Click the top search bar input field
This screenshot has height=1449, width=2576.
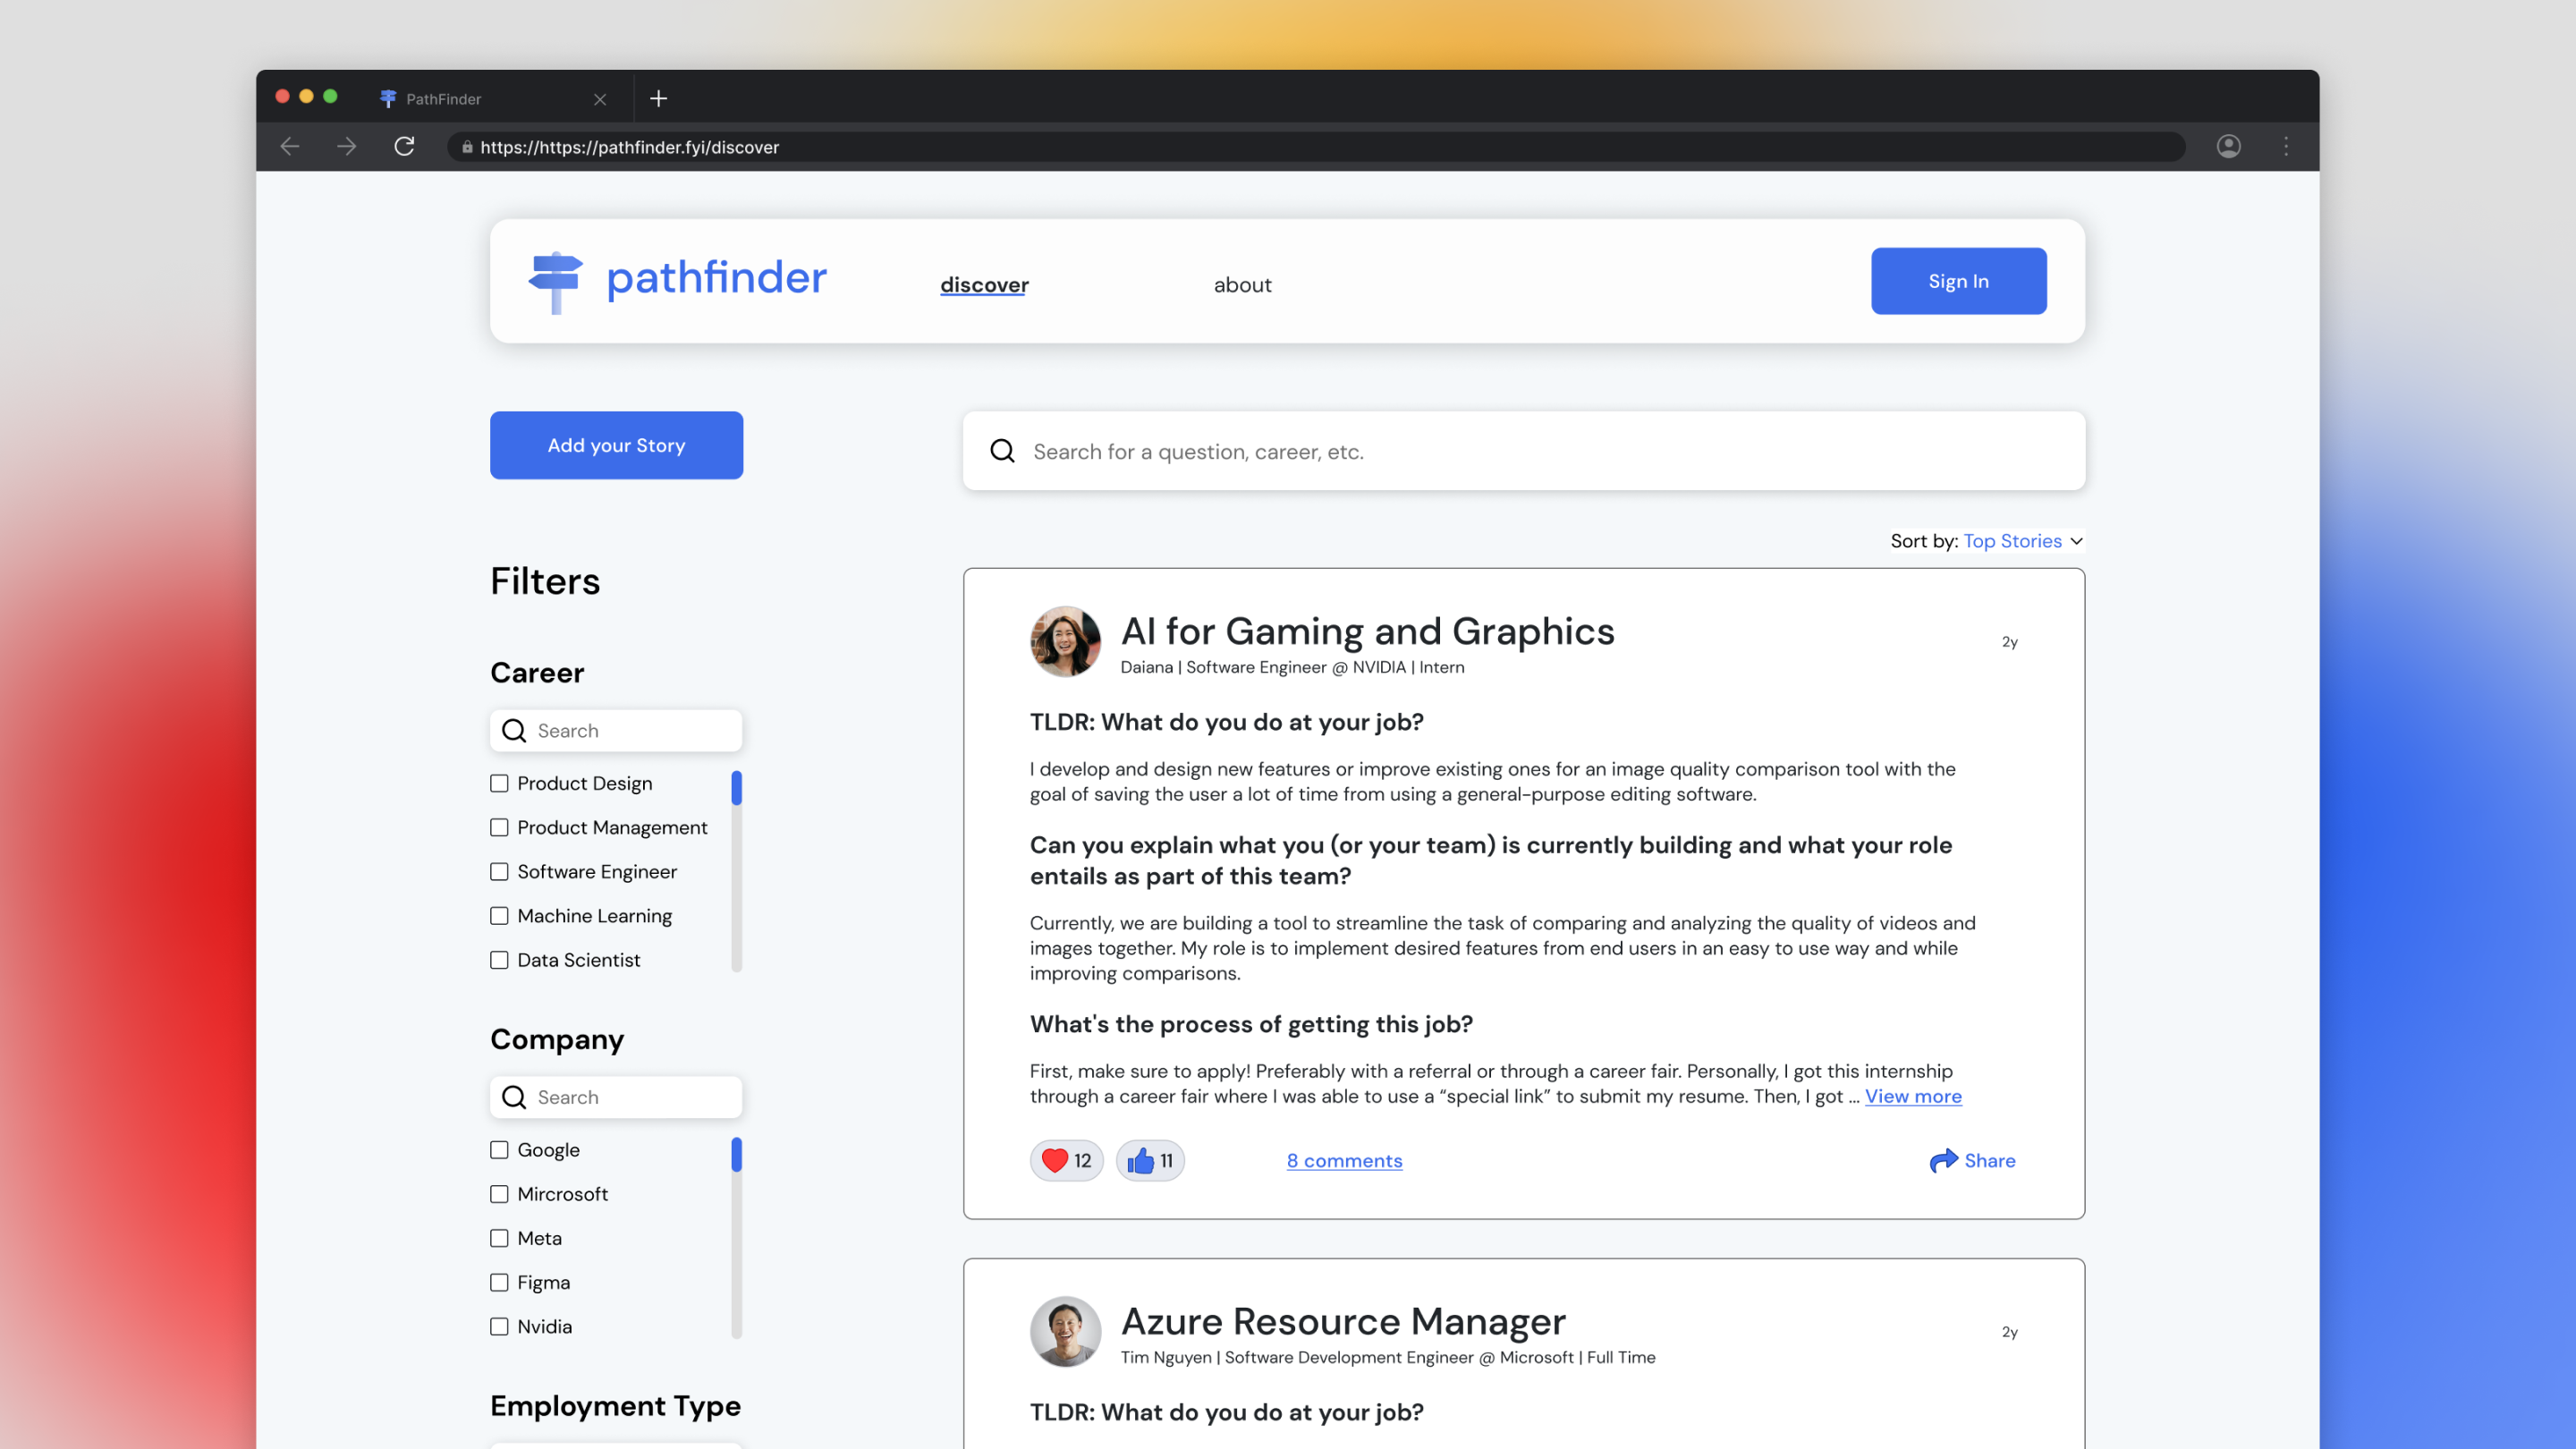[x=1525, y=451]
